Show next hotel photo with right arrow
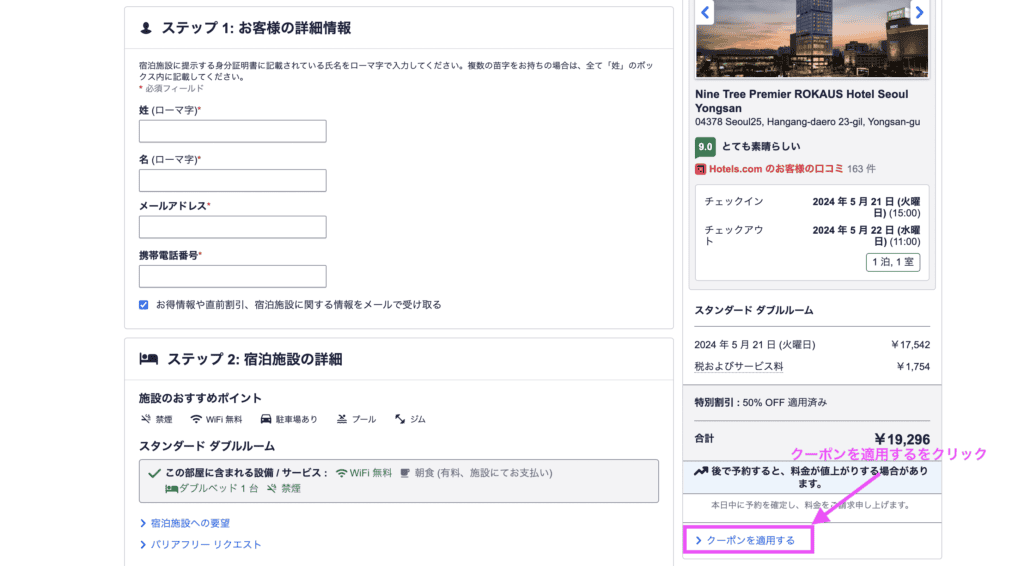Screen dimensions: 1024x566 (920, 12)
